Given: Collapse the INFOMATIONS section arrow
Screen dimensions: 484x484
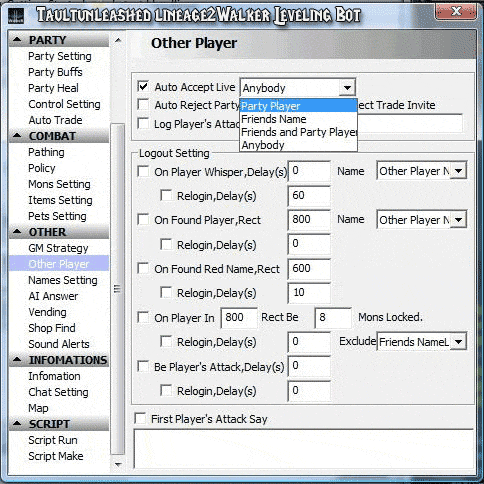Looking at the screenshot, I should pos(17,360).
